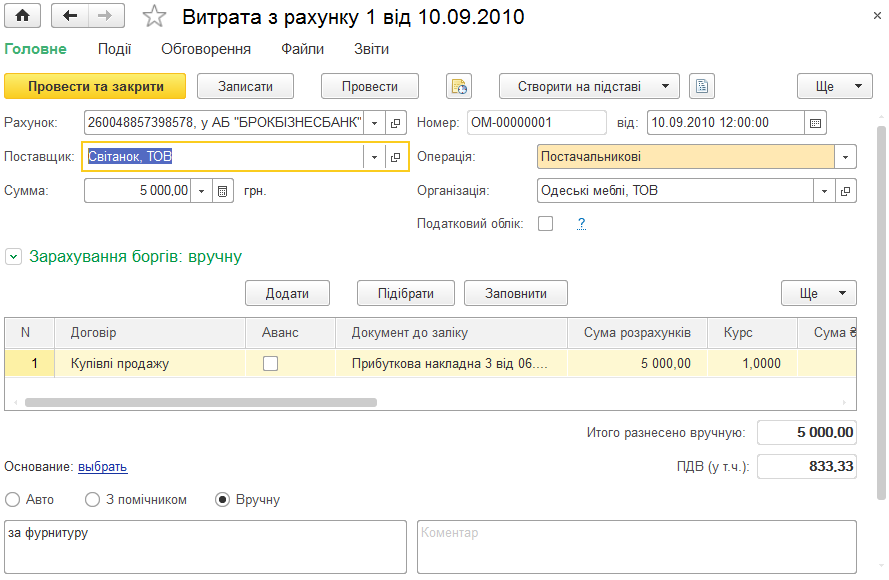Click the Провести button
Screen dimensions: 889x580
pos(370,86)
